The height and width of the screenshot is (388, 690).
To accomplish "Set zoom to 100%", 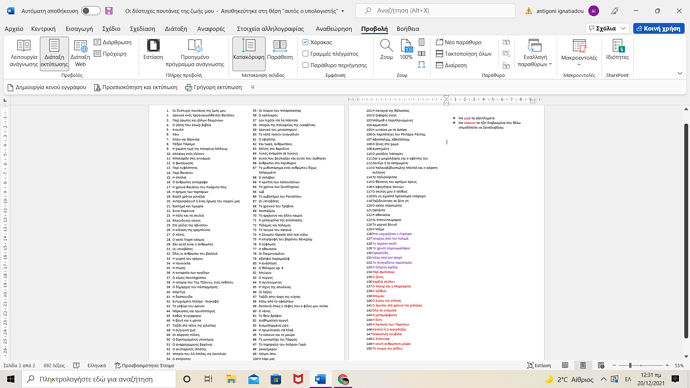I will (406, 49).
